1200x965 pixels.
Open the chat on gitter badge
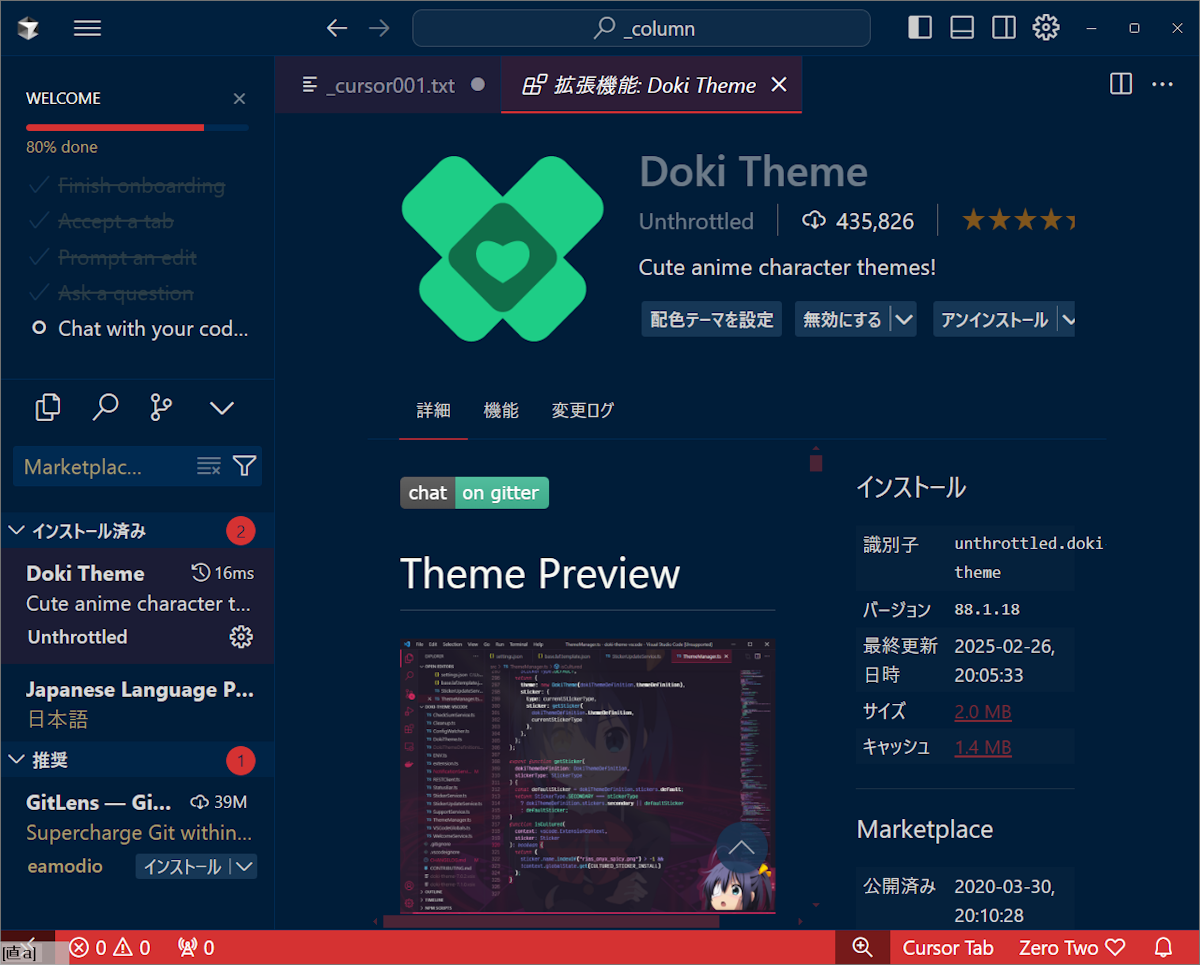[475, 492]
